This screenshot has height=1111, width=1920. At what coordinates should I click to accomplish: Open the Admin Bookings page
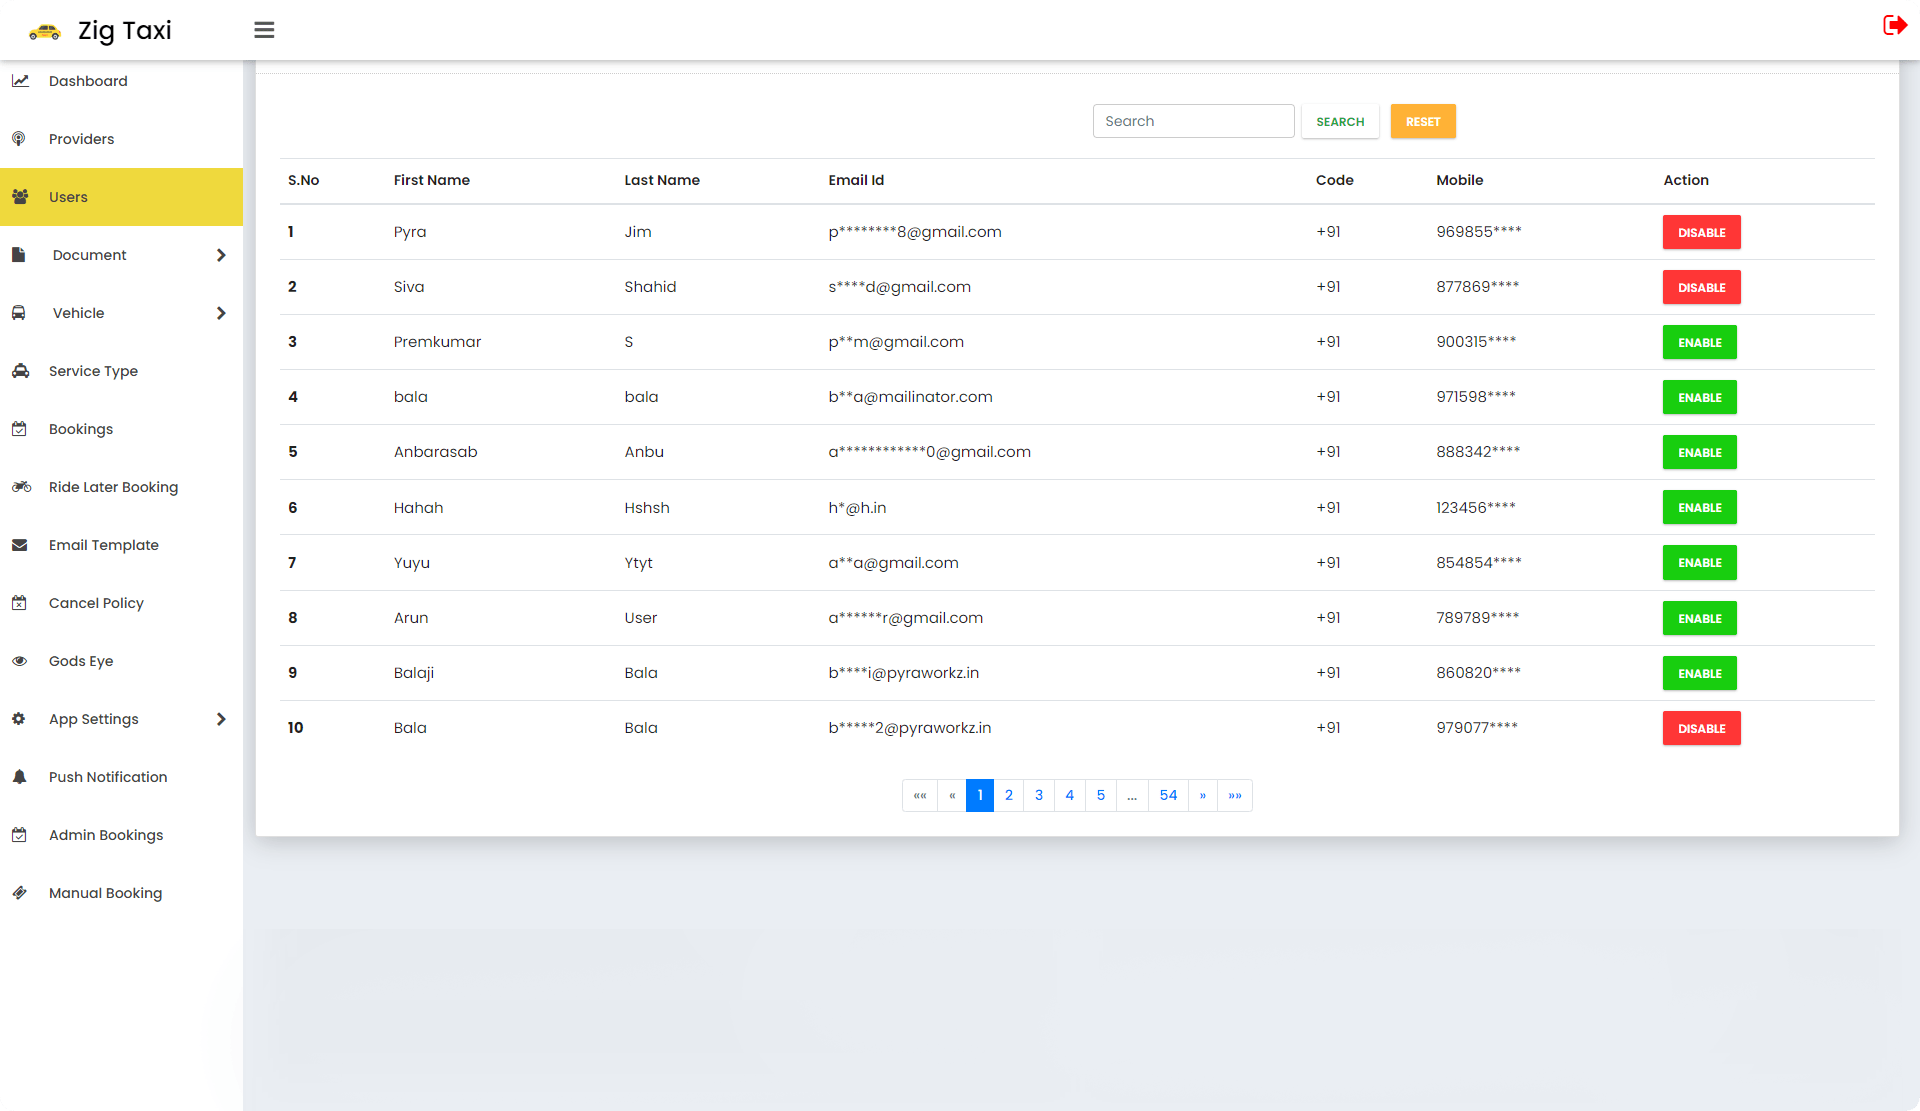coord(121,835)
